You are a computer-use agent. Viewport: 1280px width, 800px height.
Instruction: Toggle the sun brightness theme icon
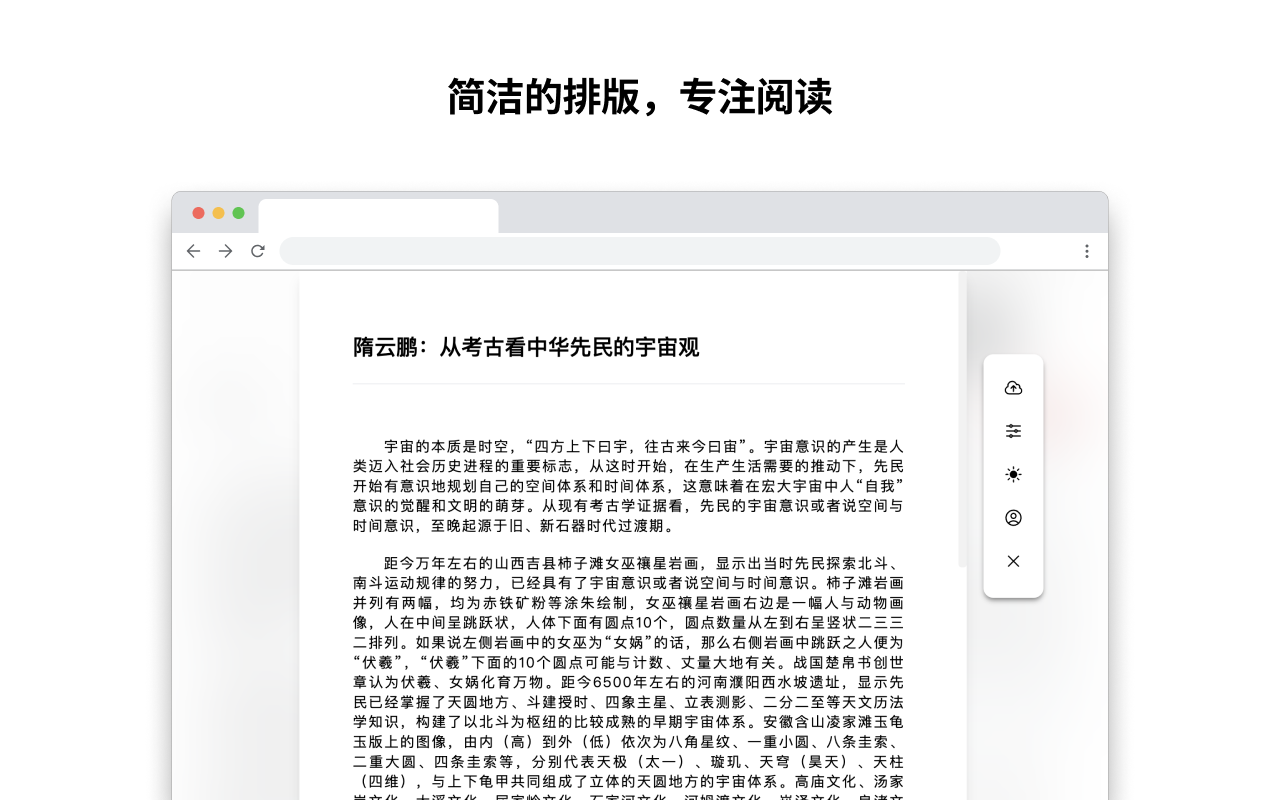[1013, 474]
